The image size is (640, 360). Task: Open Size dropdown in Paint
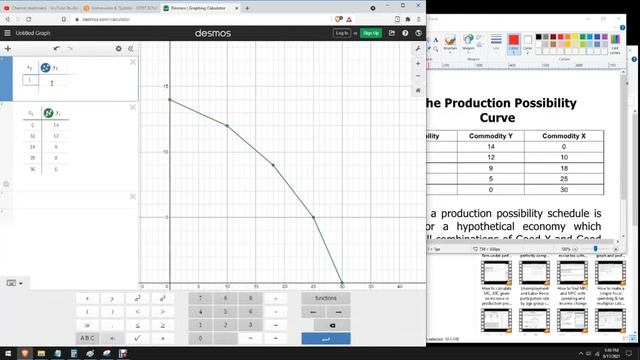pyautogui.click(x=496, y=43)
